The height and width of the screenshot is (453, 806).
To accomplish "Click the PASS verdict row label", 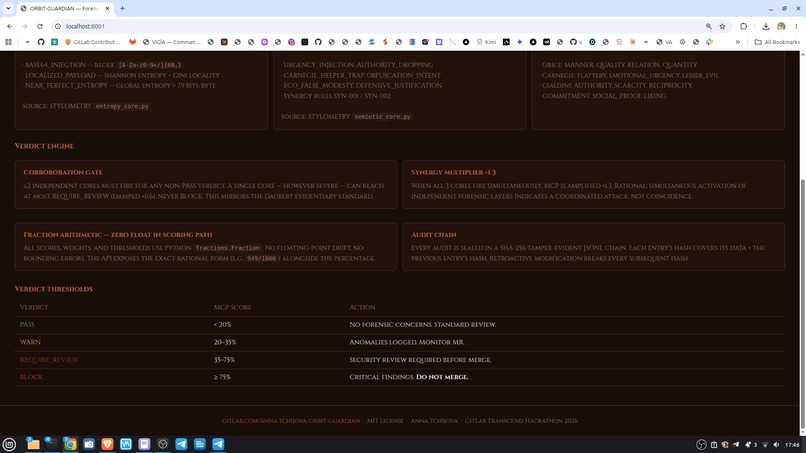I will (x=27, y=324).
